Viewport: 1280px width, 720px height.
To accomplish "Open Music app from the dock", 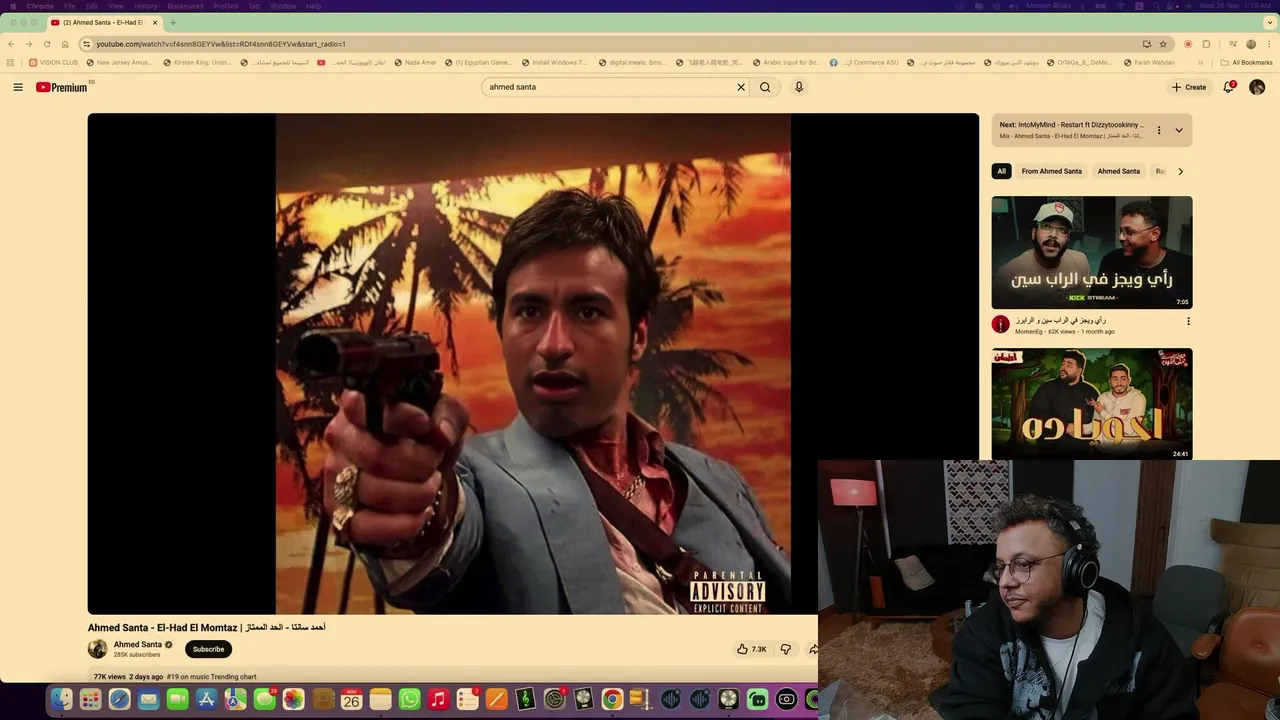I will (x=438, y=700).
